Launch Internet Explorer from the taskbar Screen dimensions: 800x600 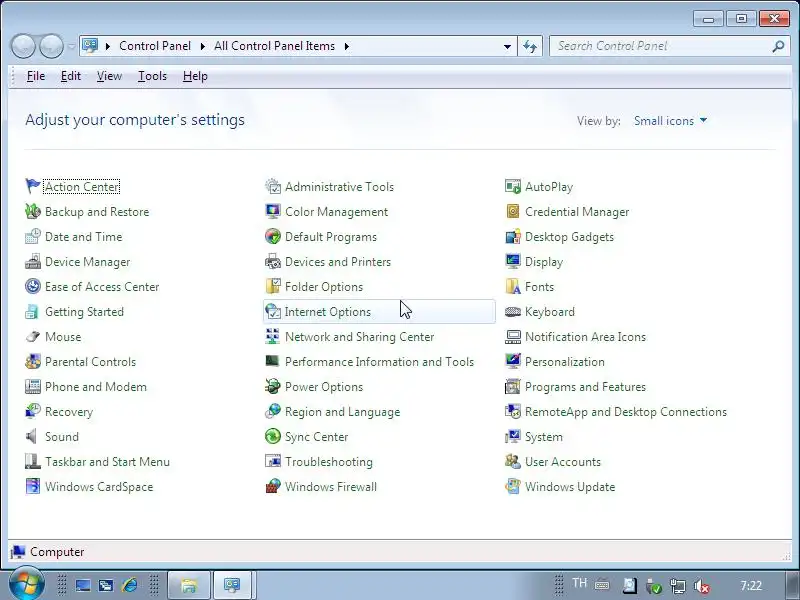pos(130,585)
